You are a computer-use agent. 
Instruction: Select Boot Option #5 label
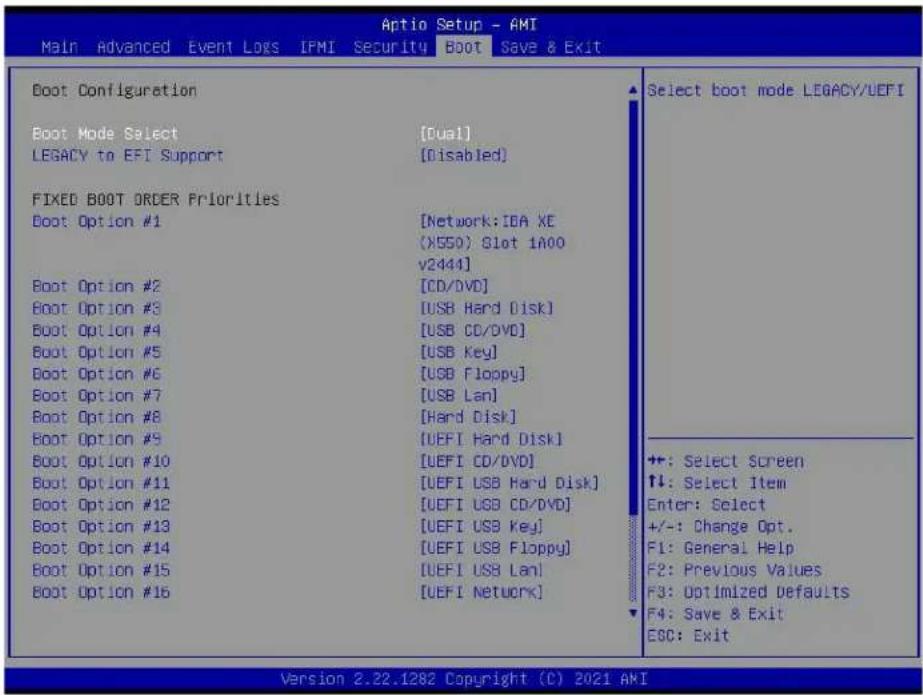[x=96, y=352]
